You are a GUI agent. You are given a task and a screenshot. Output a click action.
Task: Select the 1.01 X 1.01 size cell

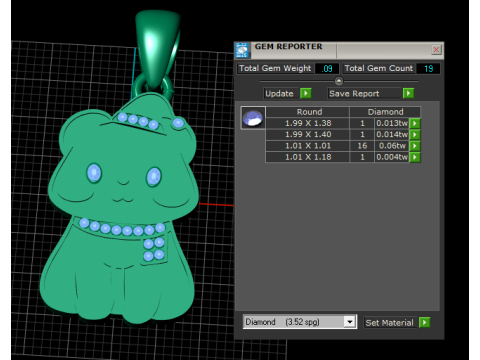point(308,146)
